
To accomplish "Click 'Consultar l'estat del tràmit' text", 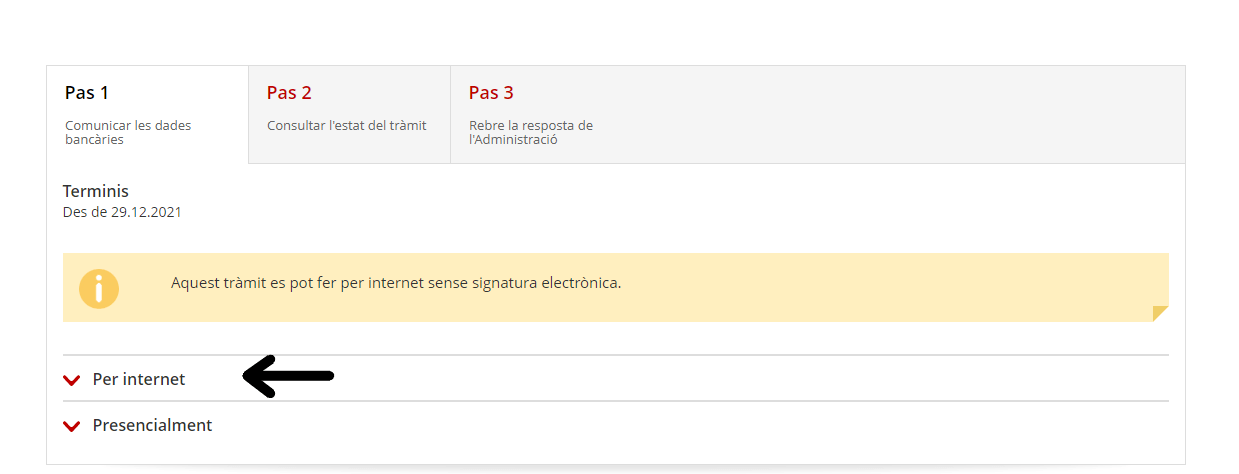I will coord(347,126).
